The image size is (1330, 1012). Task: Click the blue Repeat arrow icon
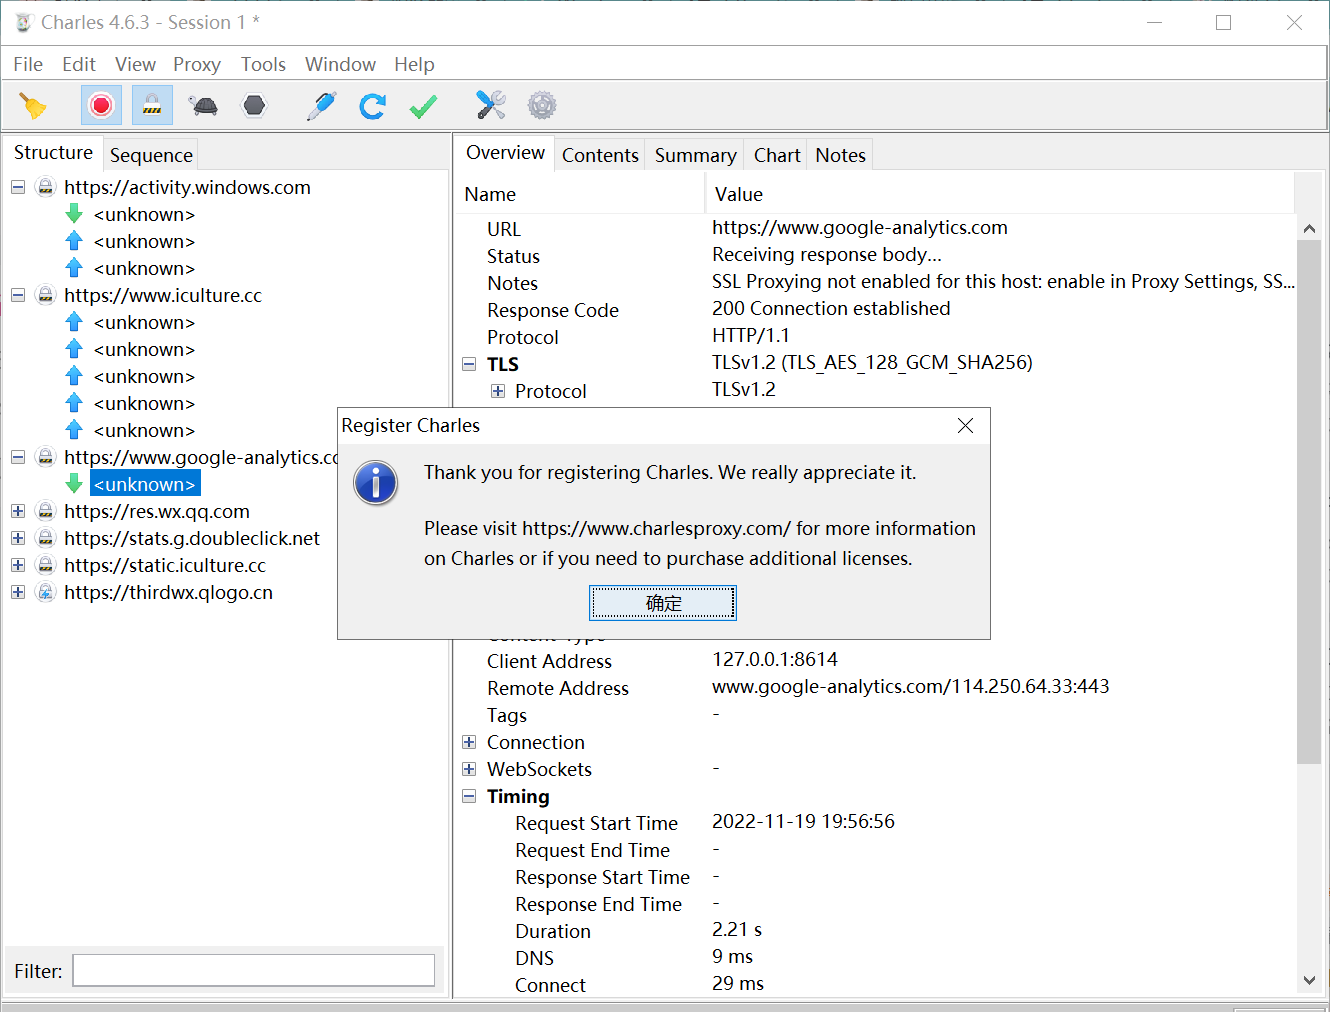point(372,106)
